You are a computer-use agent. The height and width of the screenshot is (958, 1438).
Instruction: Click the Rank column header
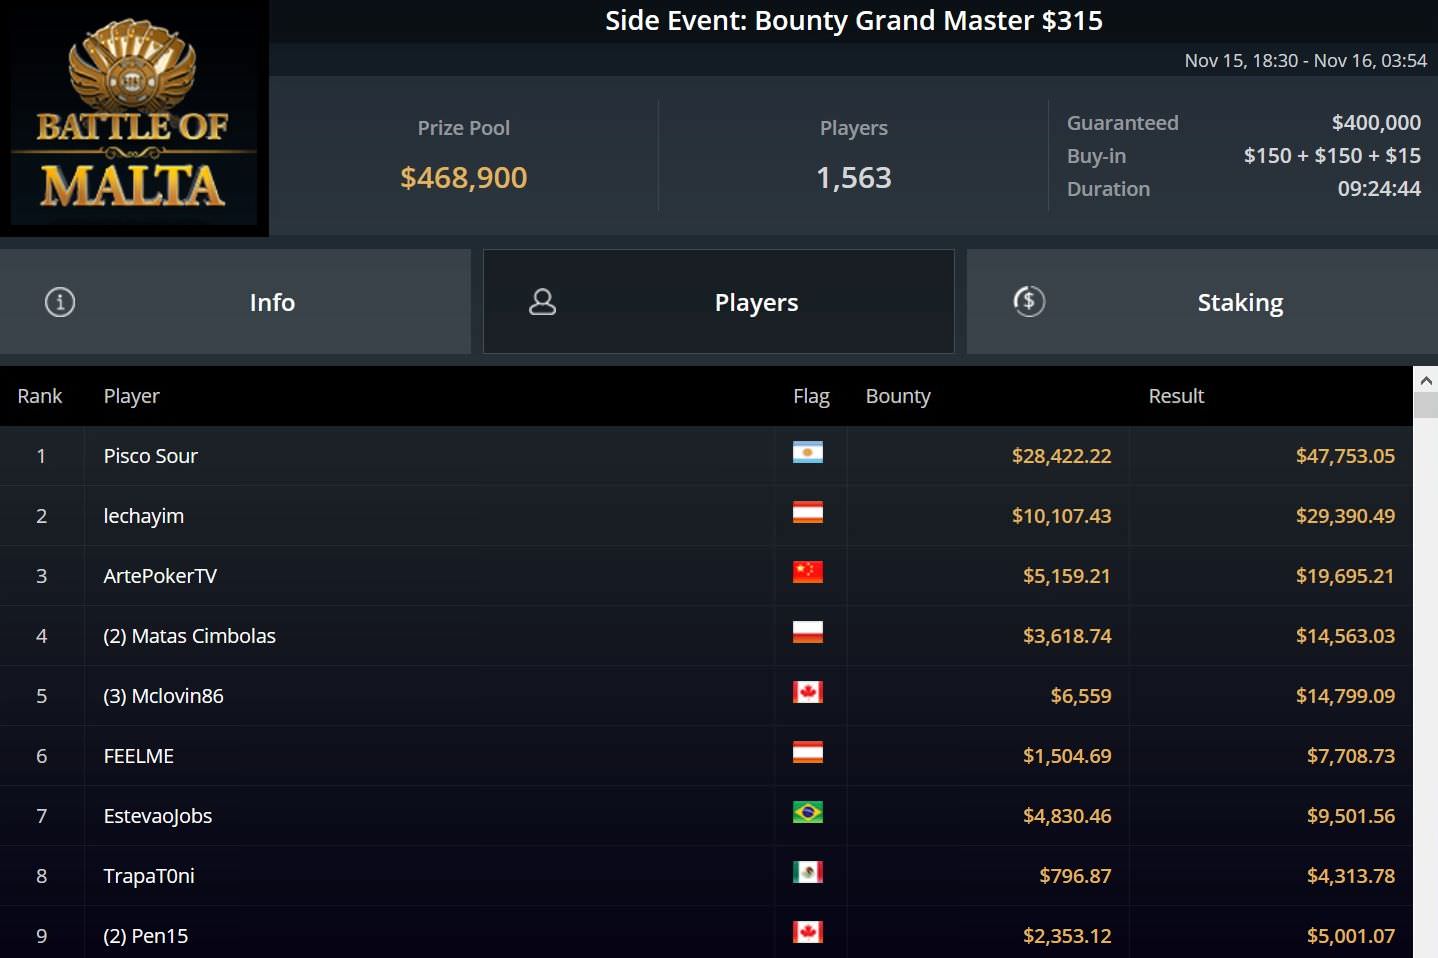(40, 396)
